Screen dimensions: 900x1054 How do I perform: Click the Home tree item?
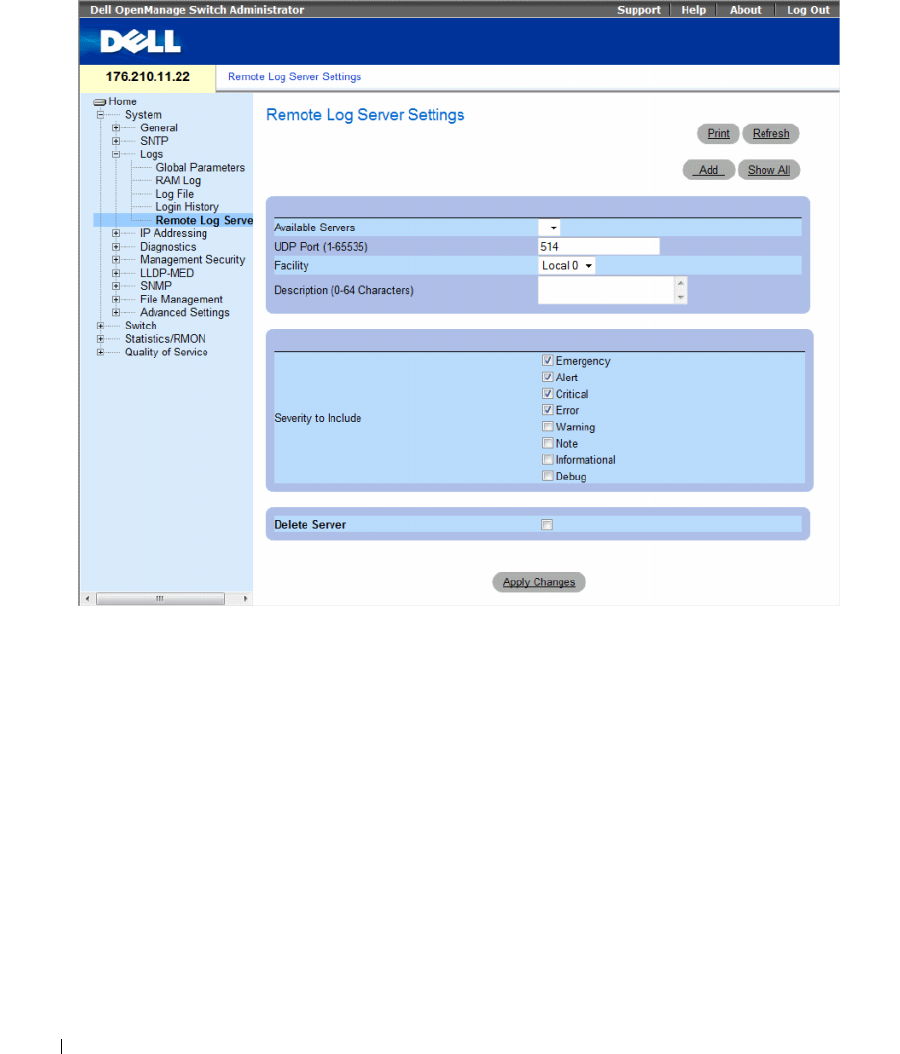click(122, 102)
